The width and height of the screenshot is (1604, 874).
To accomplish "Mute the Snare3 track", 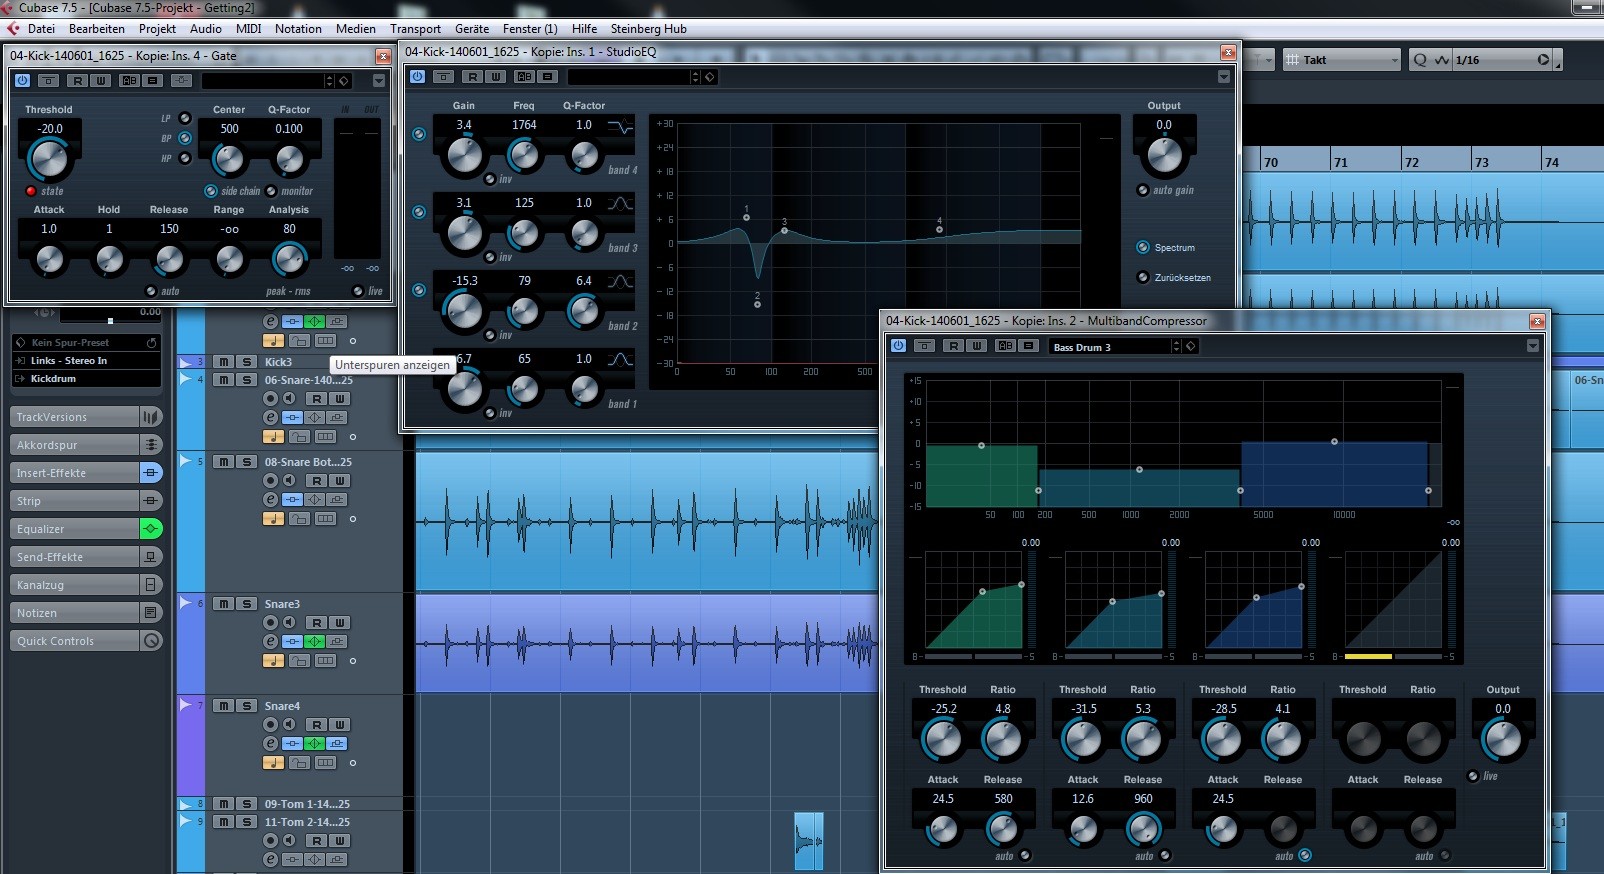I will pyautogui.click(x=224, y=604).
